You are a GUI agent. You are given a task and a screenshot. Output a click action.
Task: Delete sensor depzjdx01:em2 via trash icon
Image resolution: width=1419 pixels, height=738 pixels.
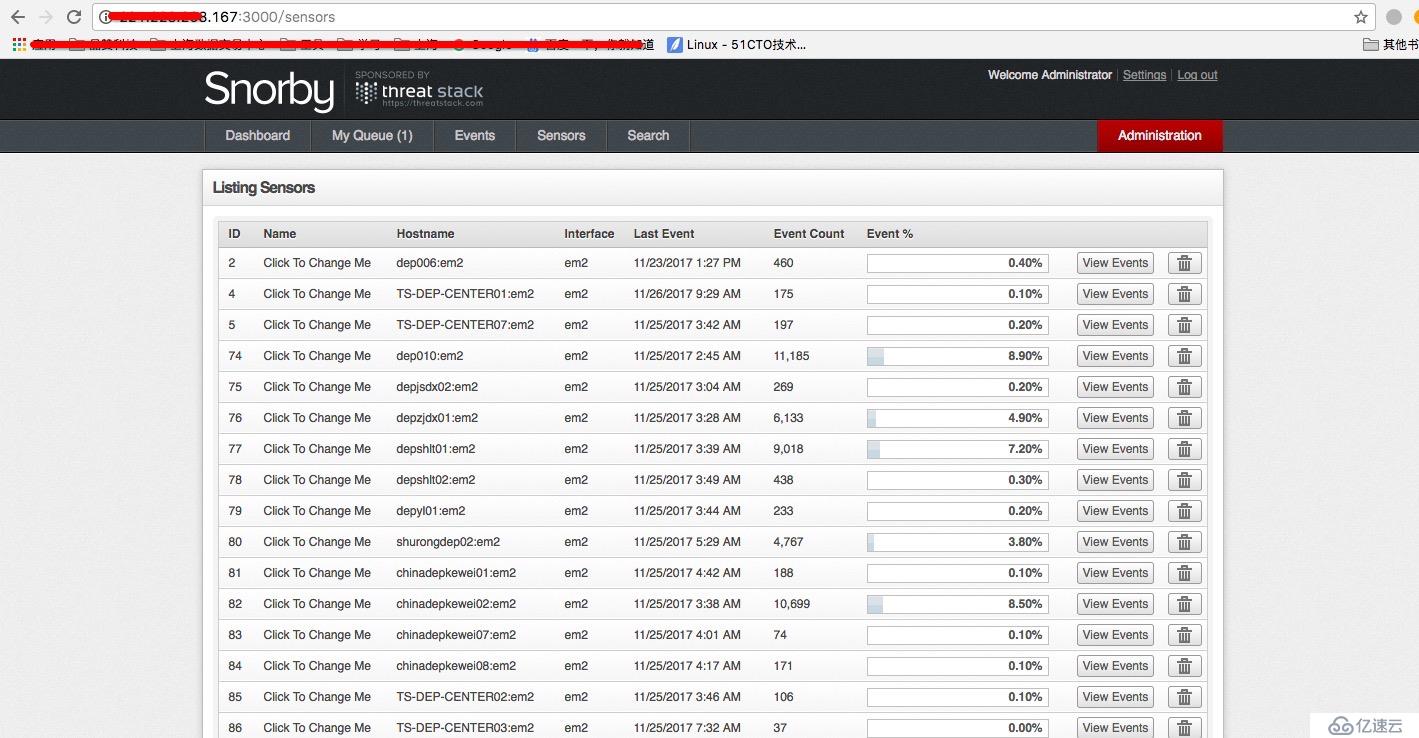coord(1184,418)
